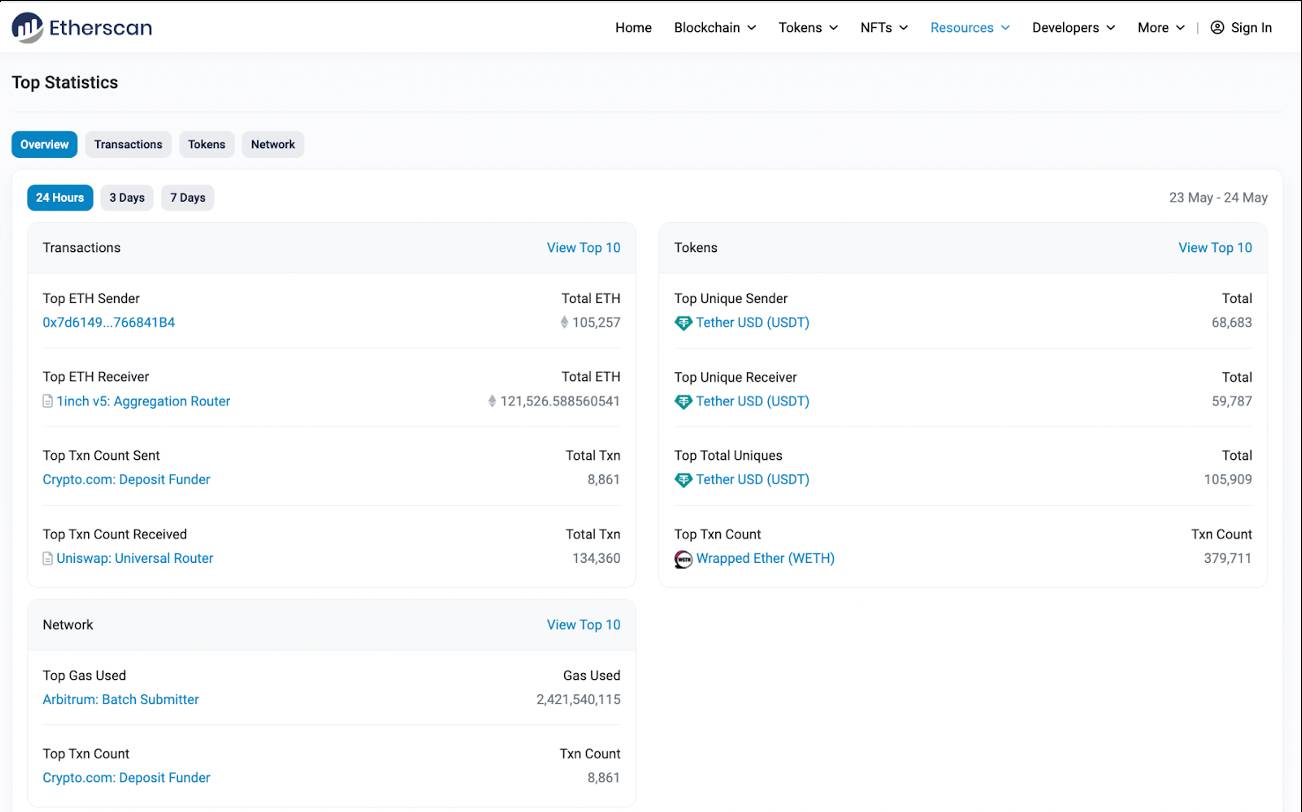The width and height of the screenshot is (1302, 812).
Task: View Top 10 in Tokens card
Action: pos(1215,248)
